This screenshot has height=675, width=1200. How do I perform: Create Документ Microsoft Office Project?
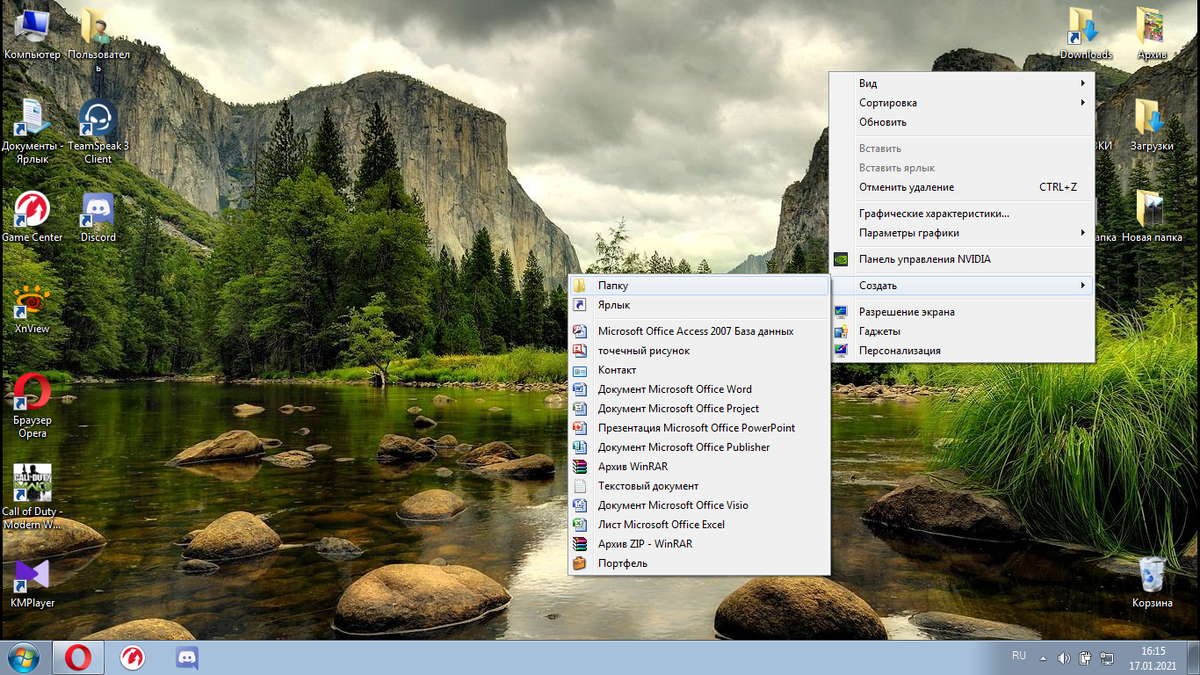[x=699, y=409]
